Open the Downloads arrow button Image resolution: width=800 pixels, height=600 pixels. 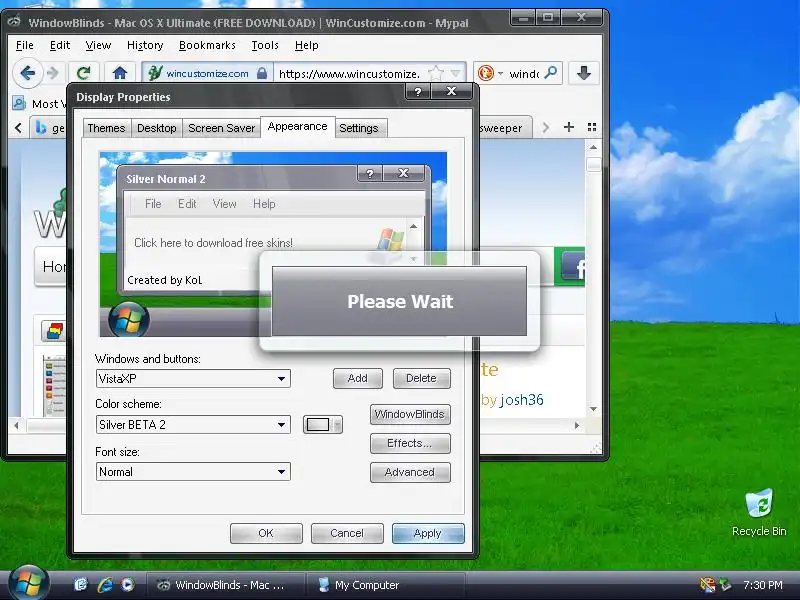[584, 73]
